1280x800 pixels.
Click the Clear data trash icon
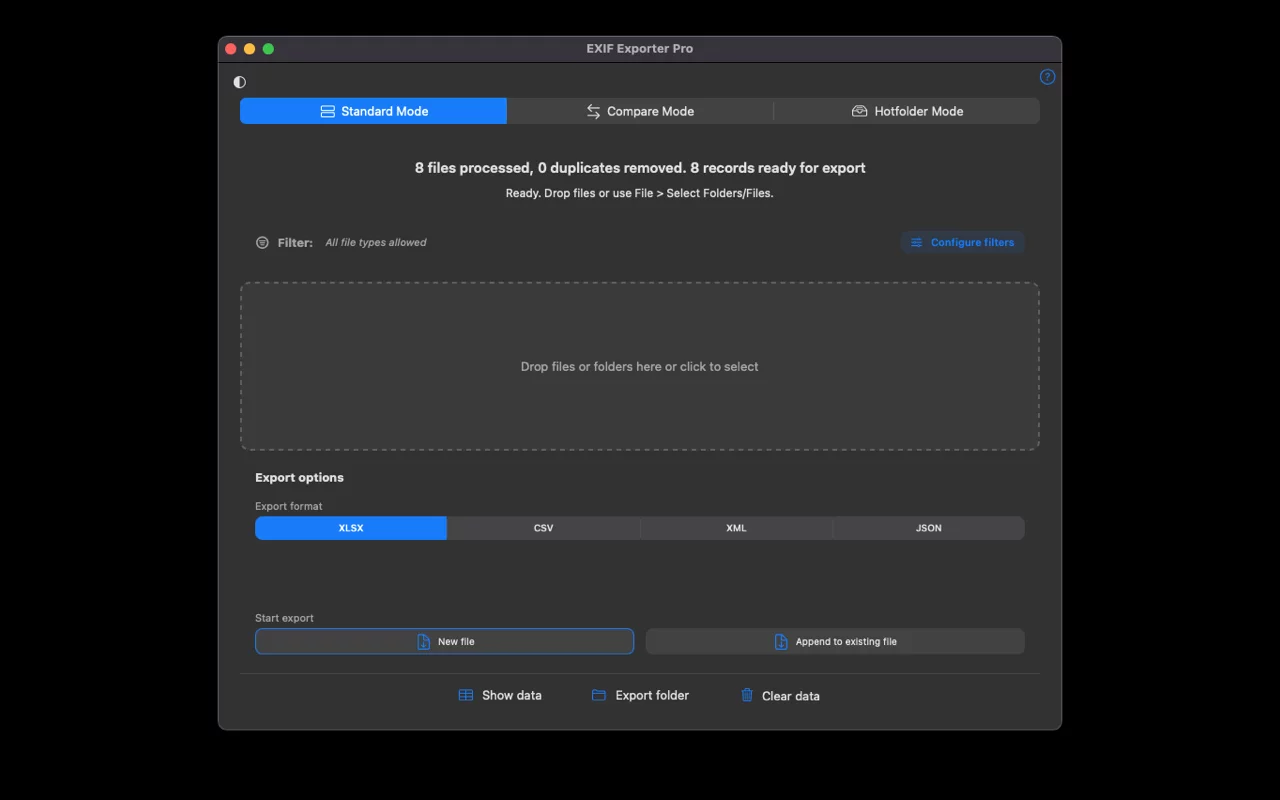point(747,695)
